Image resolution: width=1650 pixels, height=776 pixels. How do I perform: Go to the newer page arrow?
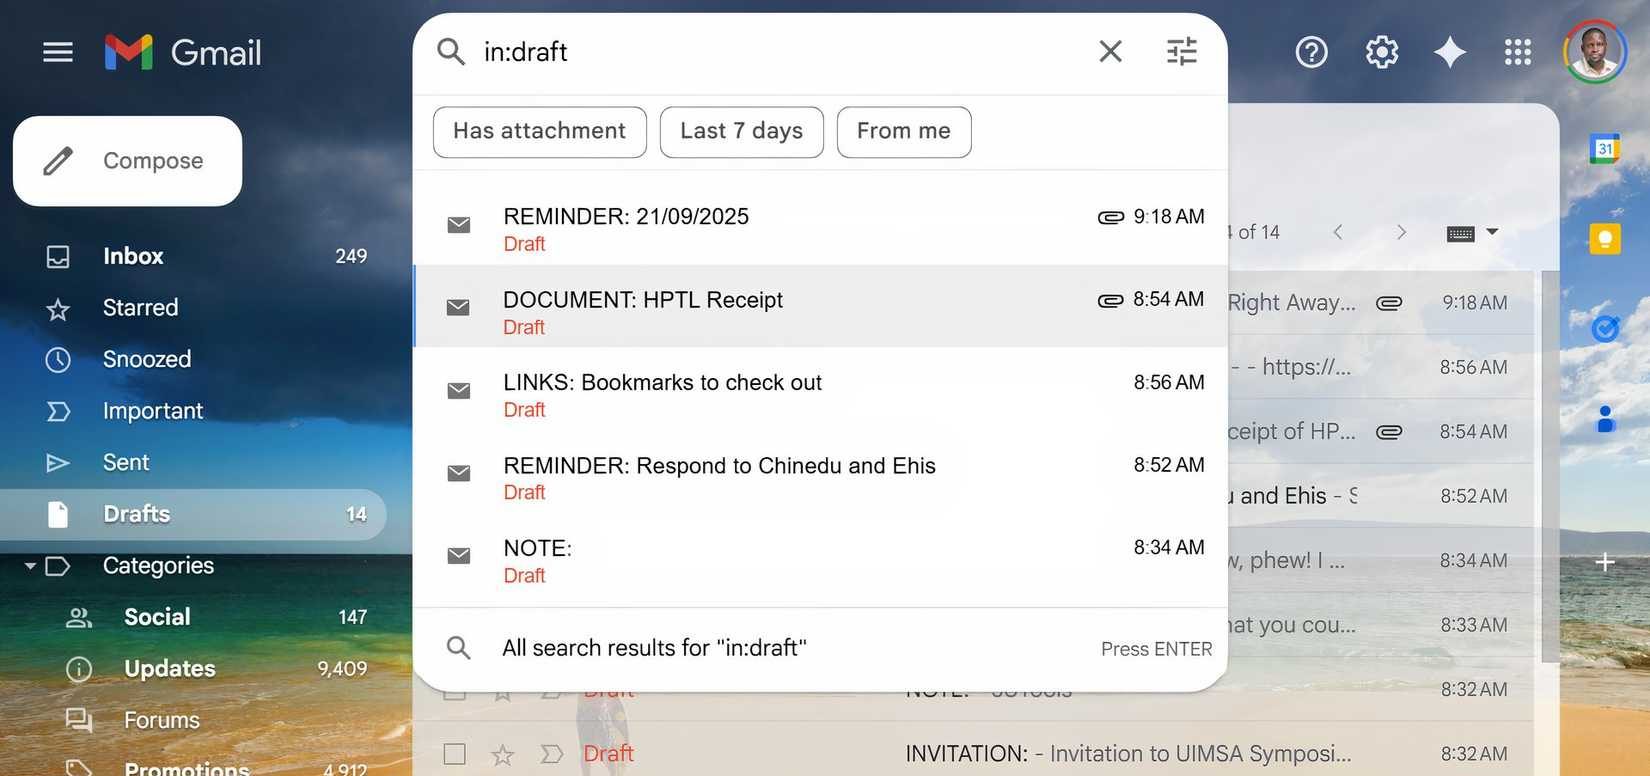1338,233
